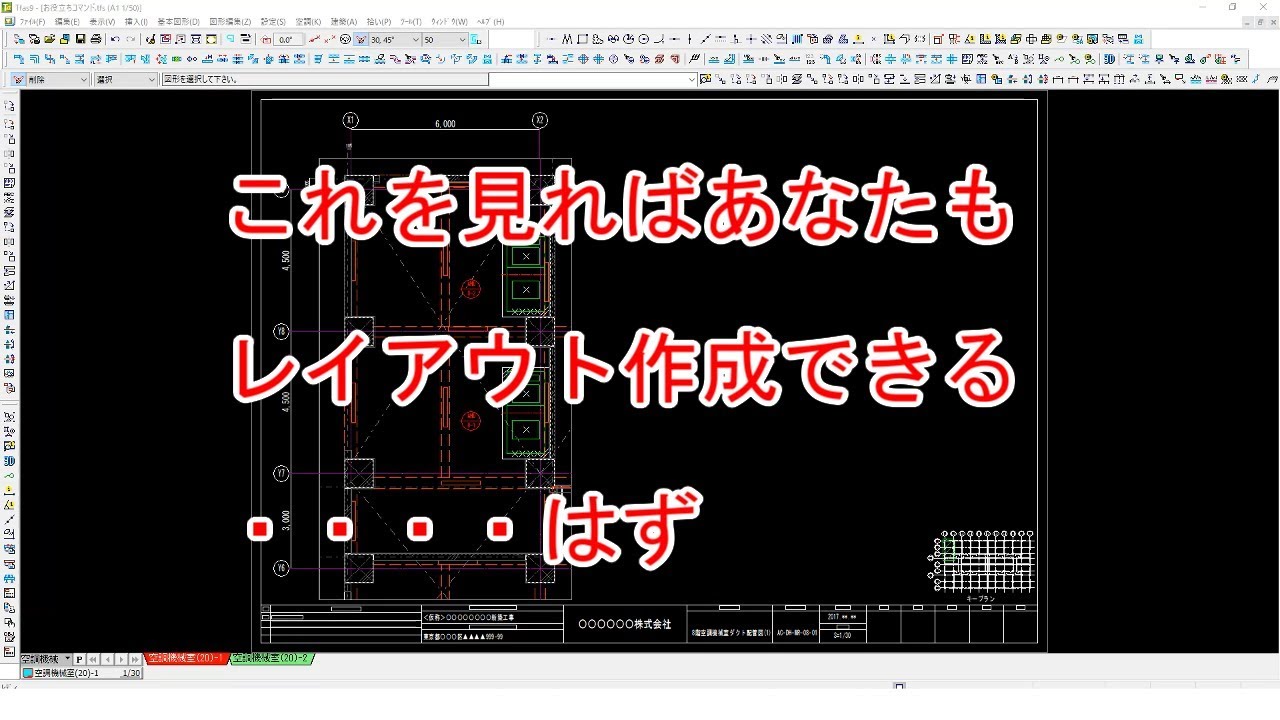
Task: Toggle the angle snap button beside 30, 45°
Action: coord(361,39)
